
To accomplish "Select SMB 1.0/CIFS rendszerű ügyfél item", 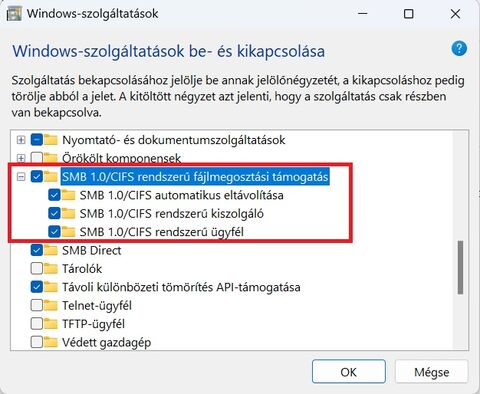I will 162,232.
